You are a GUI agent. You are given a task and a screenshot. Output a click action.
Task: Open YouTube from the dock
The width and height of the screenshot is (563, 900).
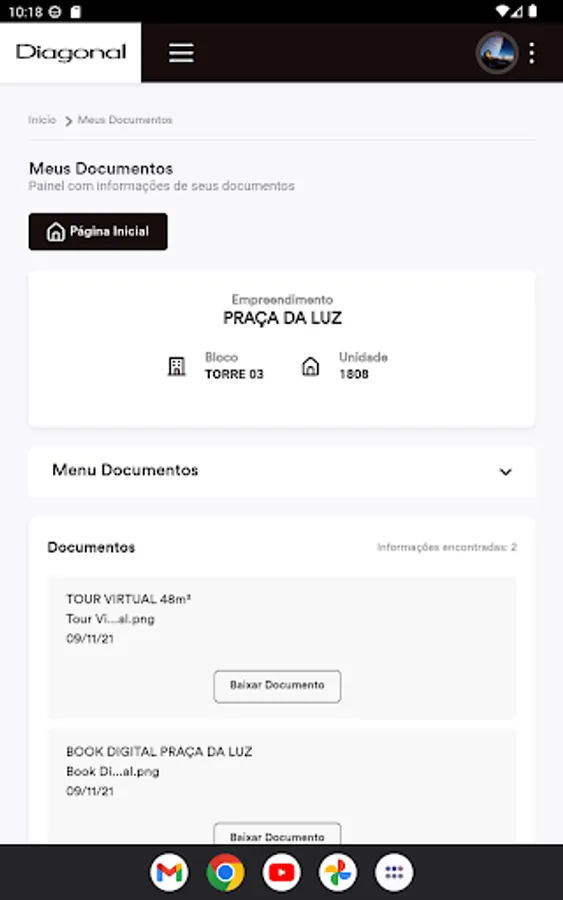point(282,872)
